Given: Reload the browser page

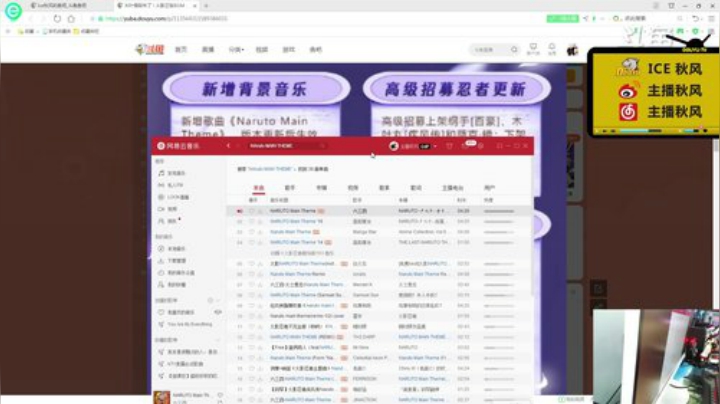Looking at the screenshot, I should coord(57,19).
